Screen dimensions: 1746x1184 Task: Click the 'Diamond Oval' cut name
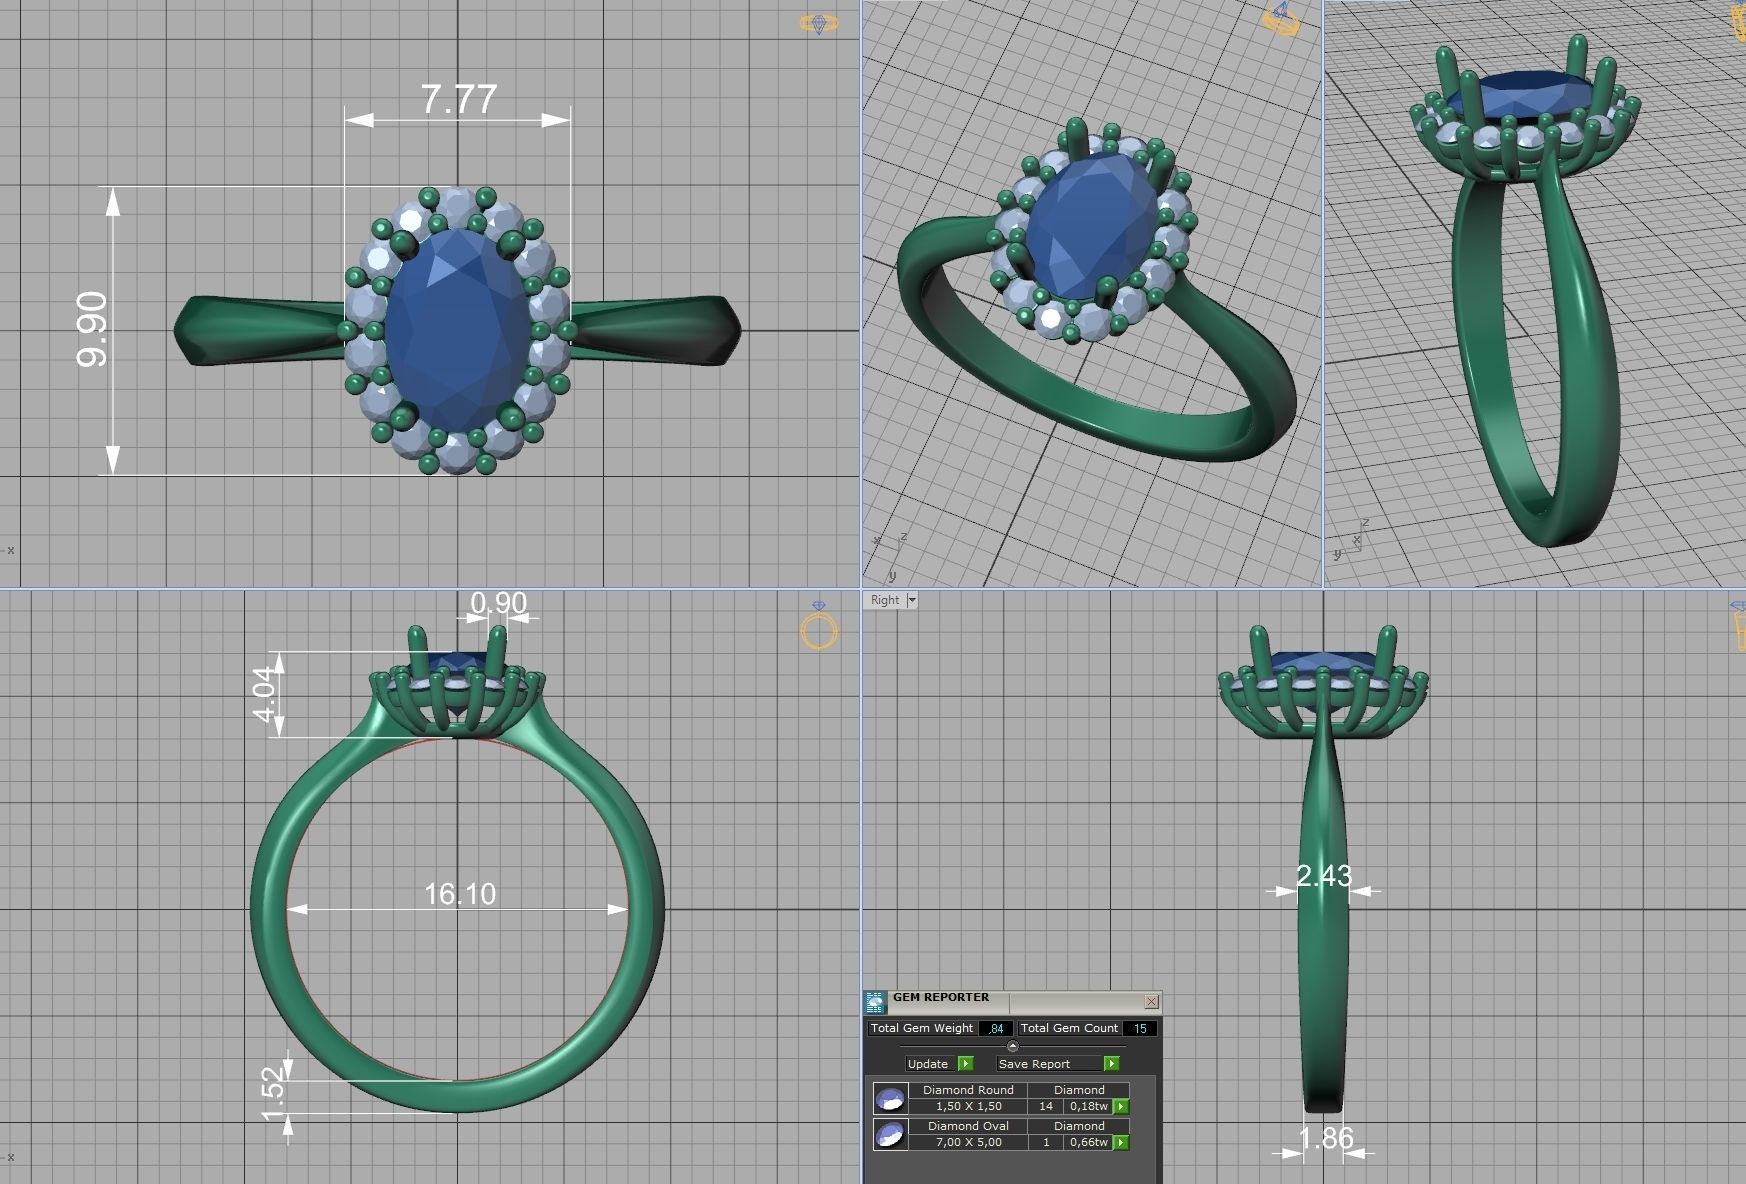pyautogui.click(x=968, y=1126)
